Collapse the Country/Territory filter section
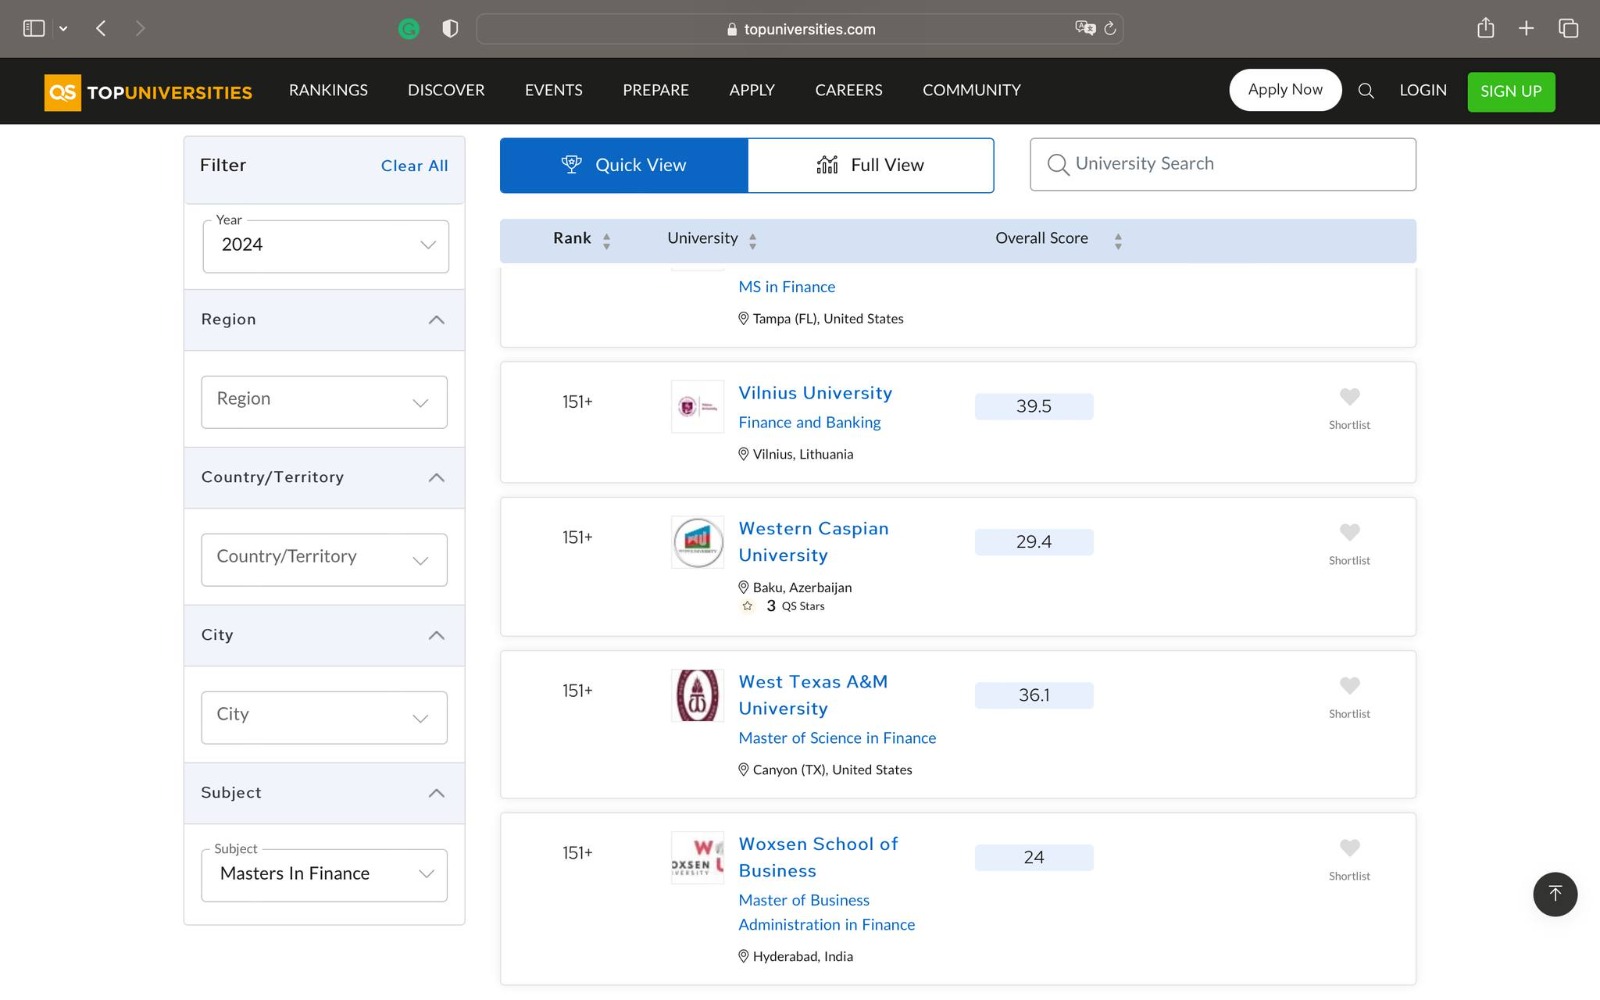This screenshot has height=1000, width=1600. coord(436,478)
